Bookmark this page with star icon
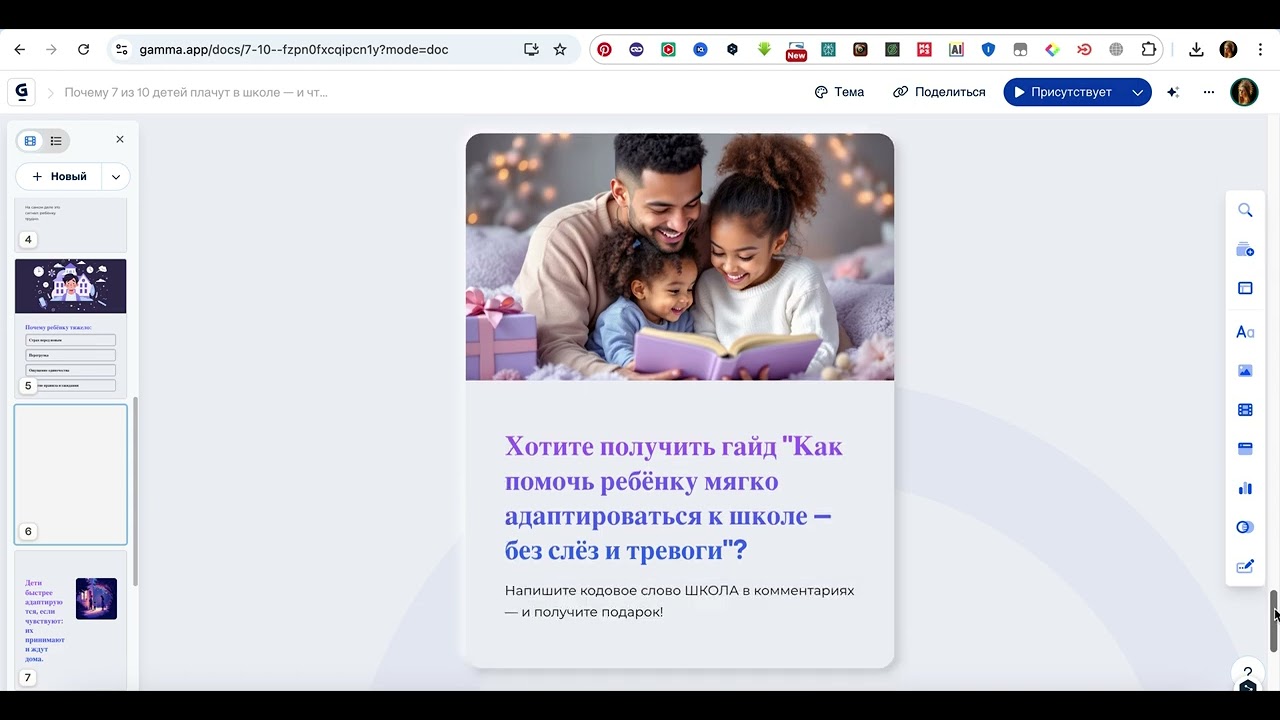The height and width of the screenshot is (720, 1280). (x=560, y=49)
